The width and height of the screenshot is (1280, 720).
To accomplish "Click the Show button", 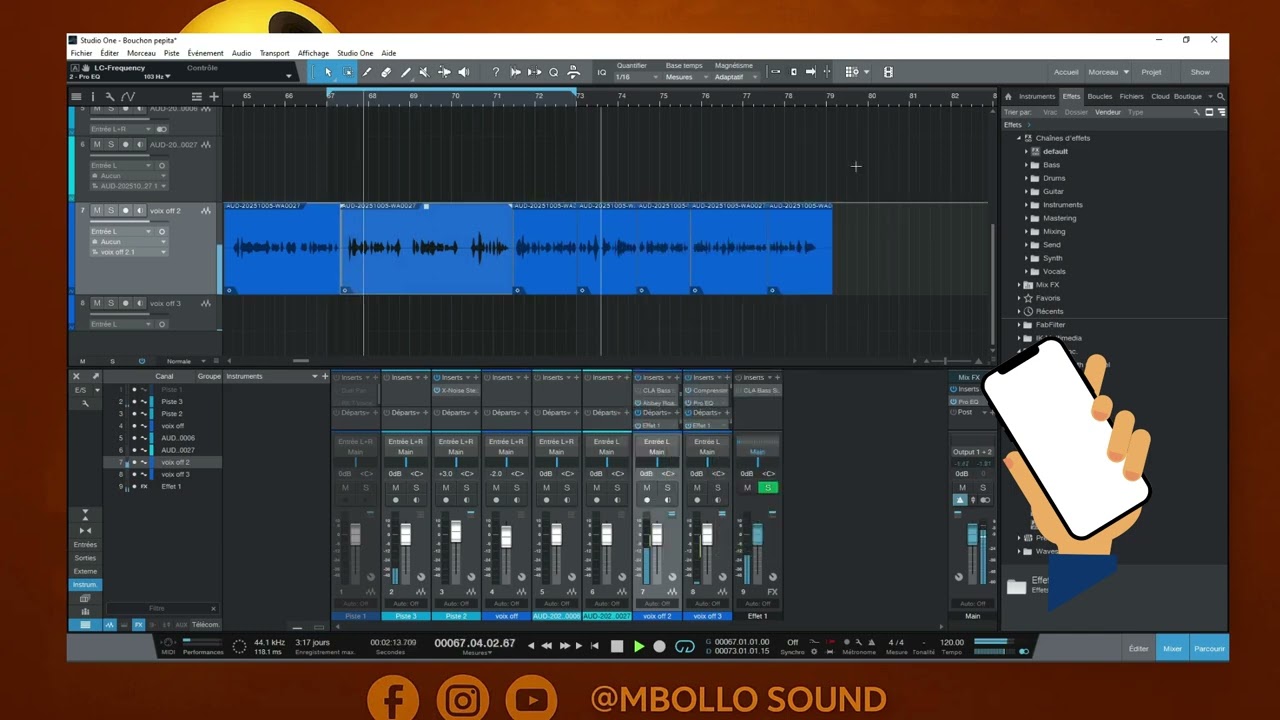I will pyautogui.click(x=1200, y=72).
